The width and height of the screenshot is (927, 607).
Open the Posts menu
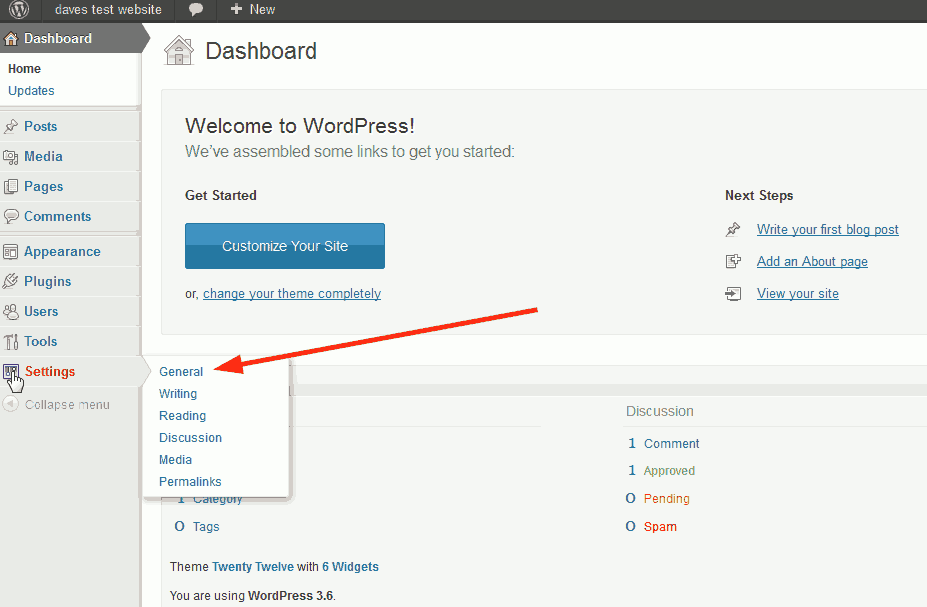[x=41, y=126]
